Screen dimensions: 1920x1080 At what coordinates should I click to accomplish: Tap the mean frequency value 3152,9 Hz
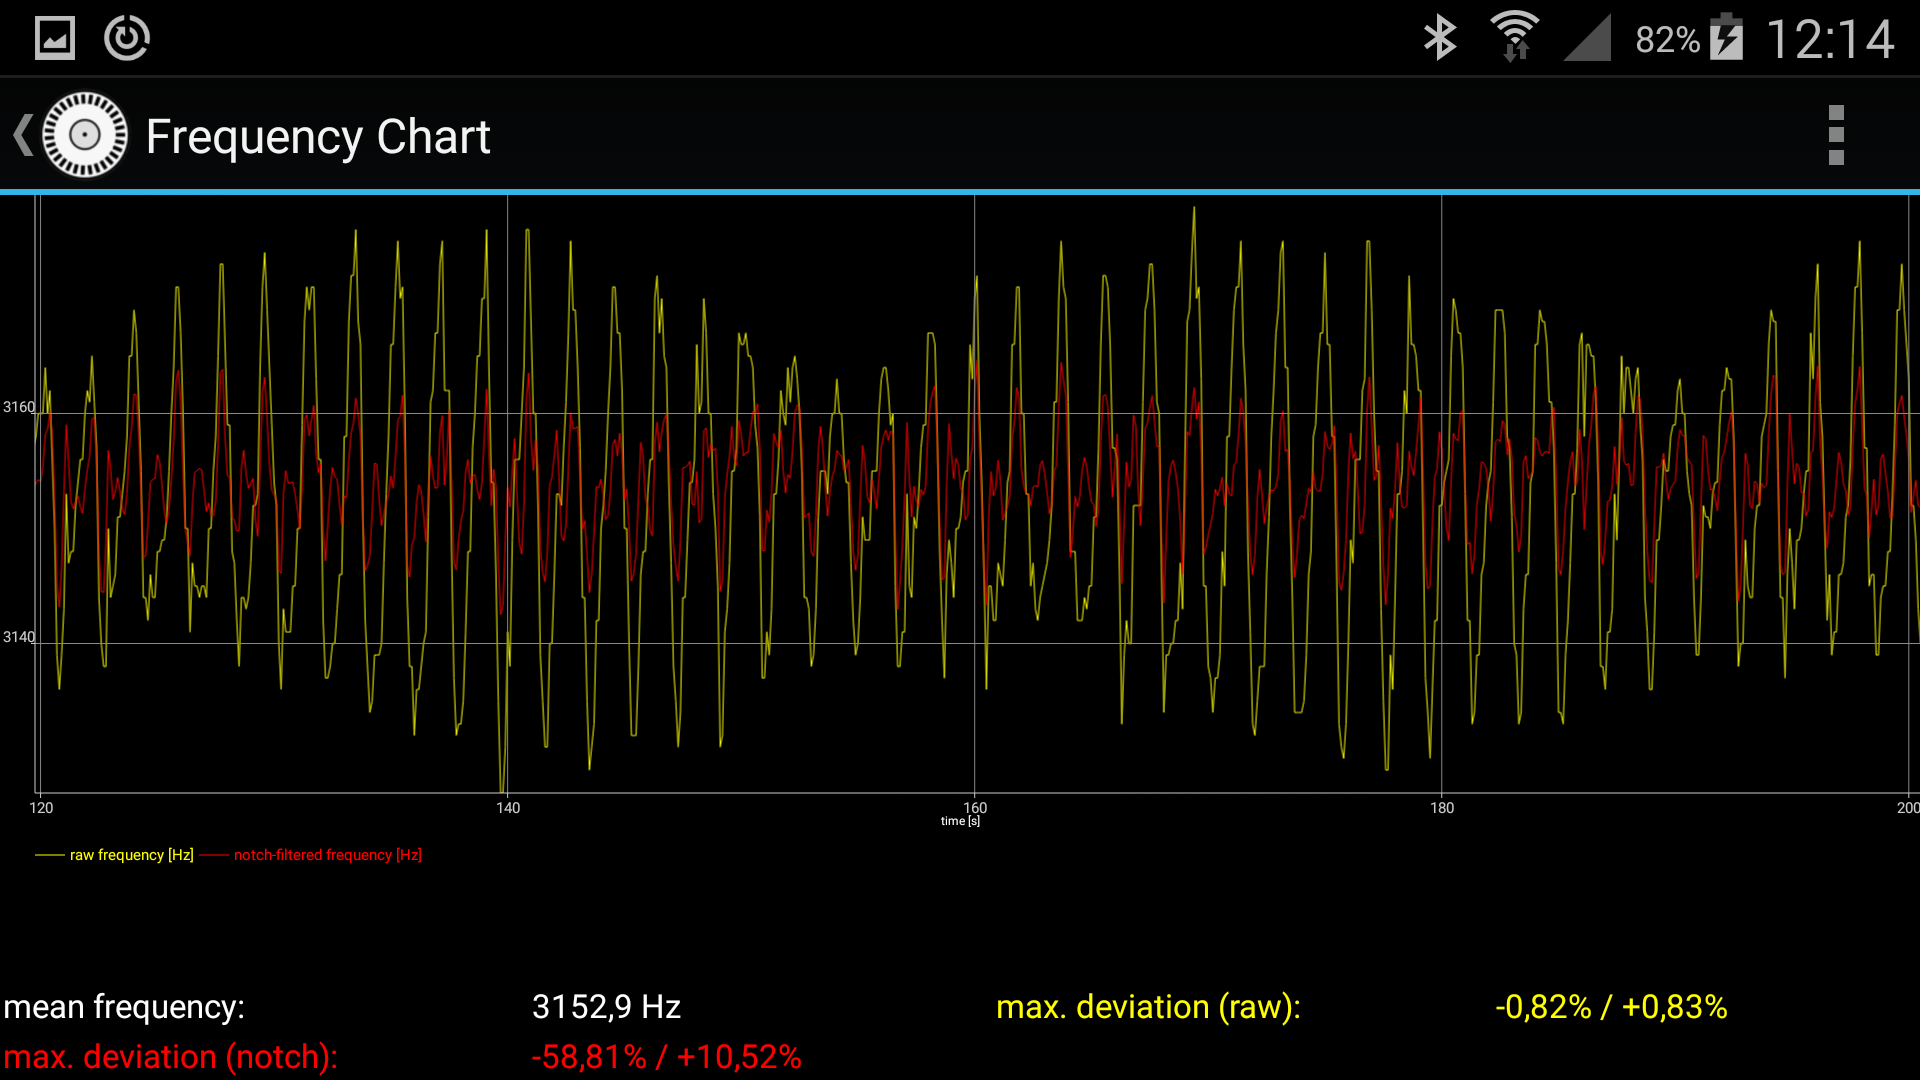pyautogui.click(x=606, y=1007)
